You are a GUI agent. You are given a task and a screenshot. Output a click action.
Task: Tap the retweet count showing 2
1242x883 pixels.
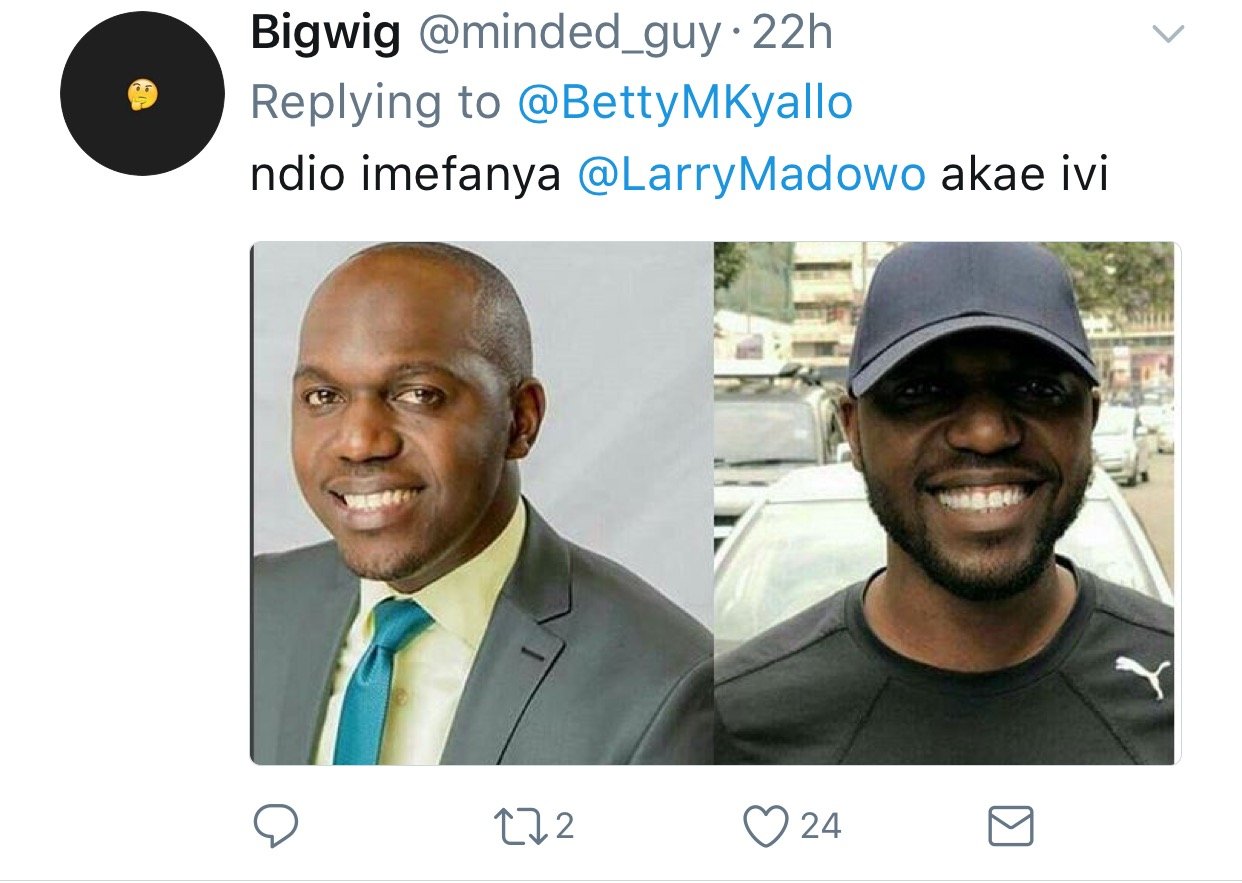coord(564,827)
